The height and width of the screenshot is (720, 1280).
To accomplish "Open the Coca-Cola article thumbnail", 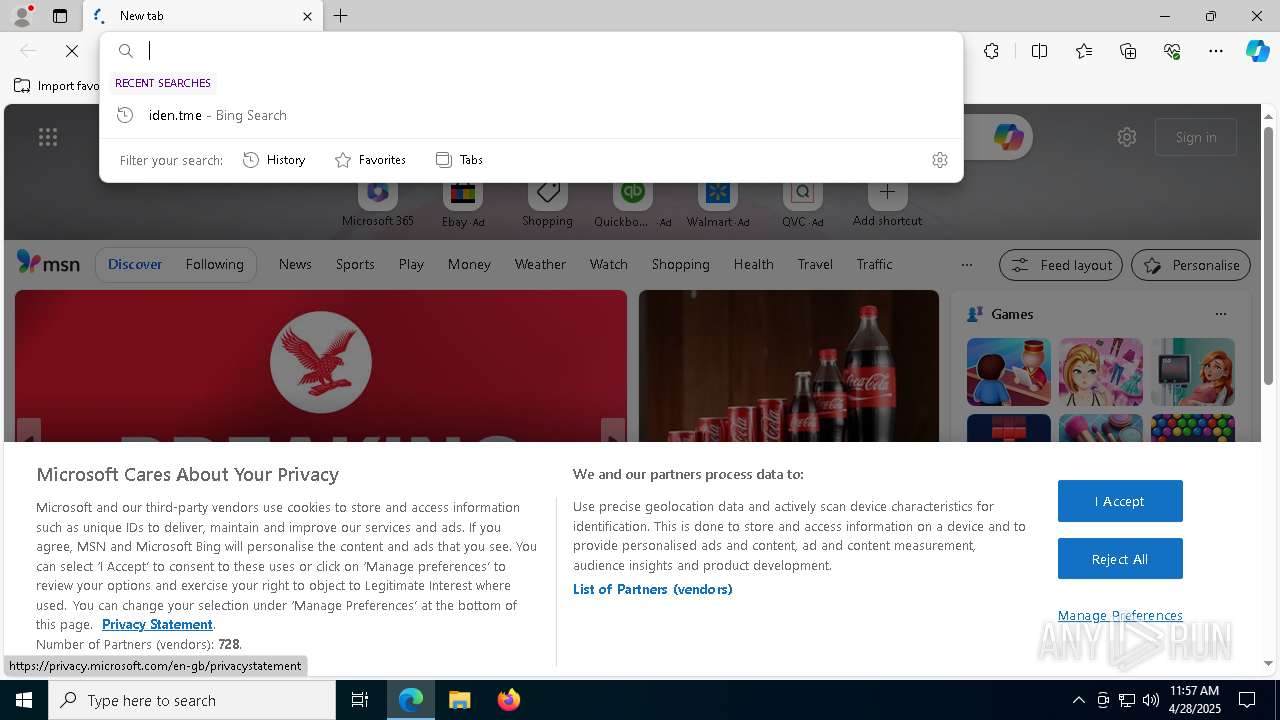I will [789, 366].
